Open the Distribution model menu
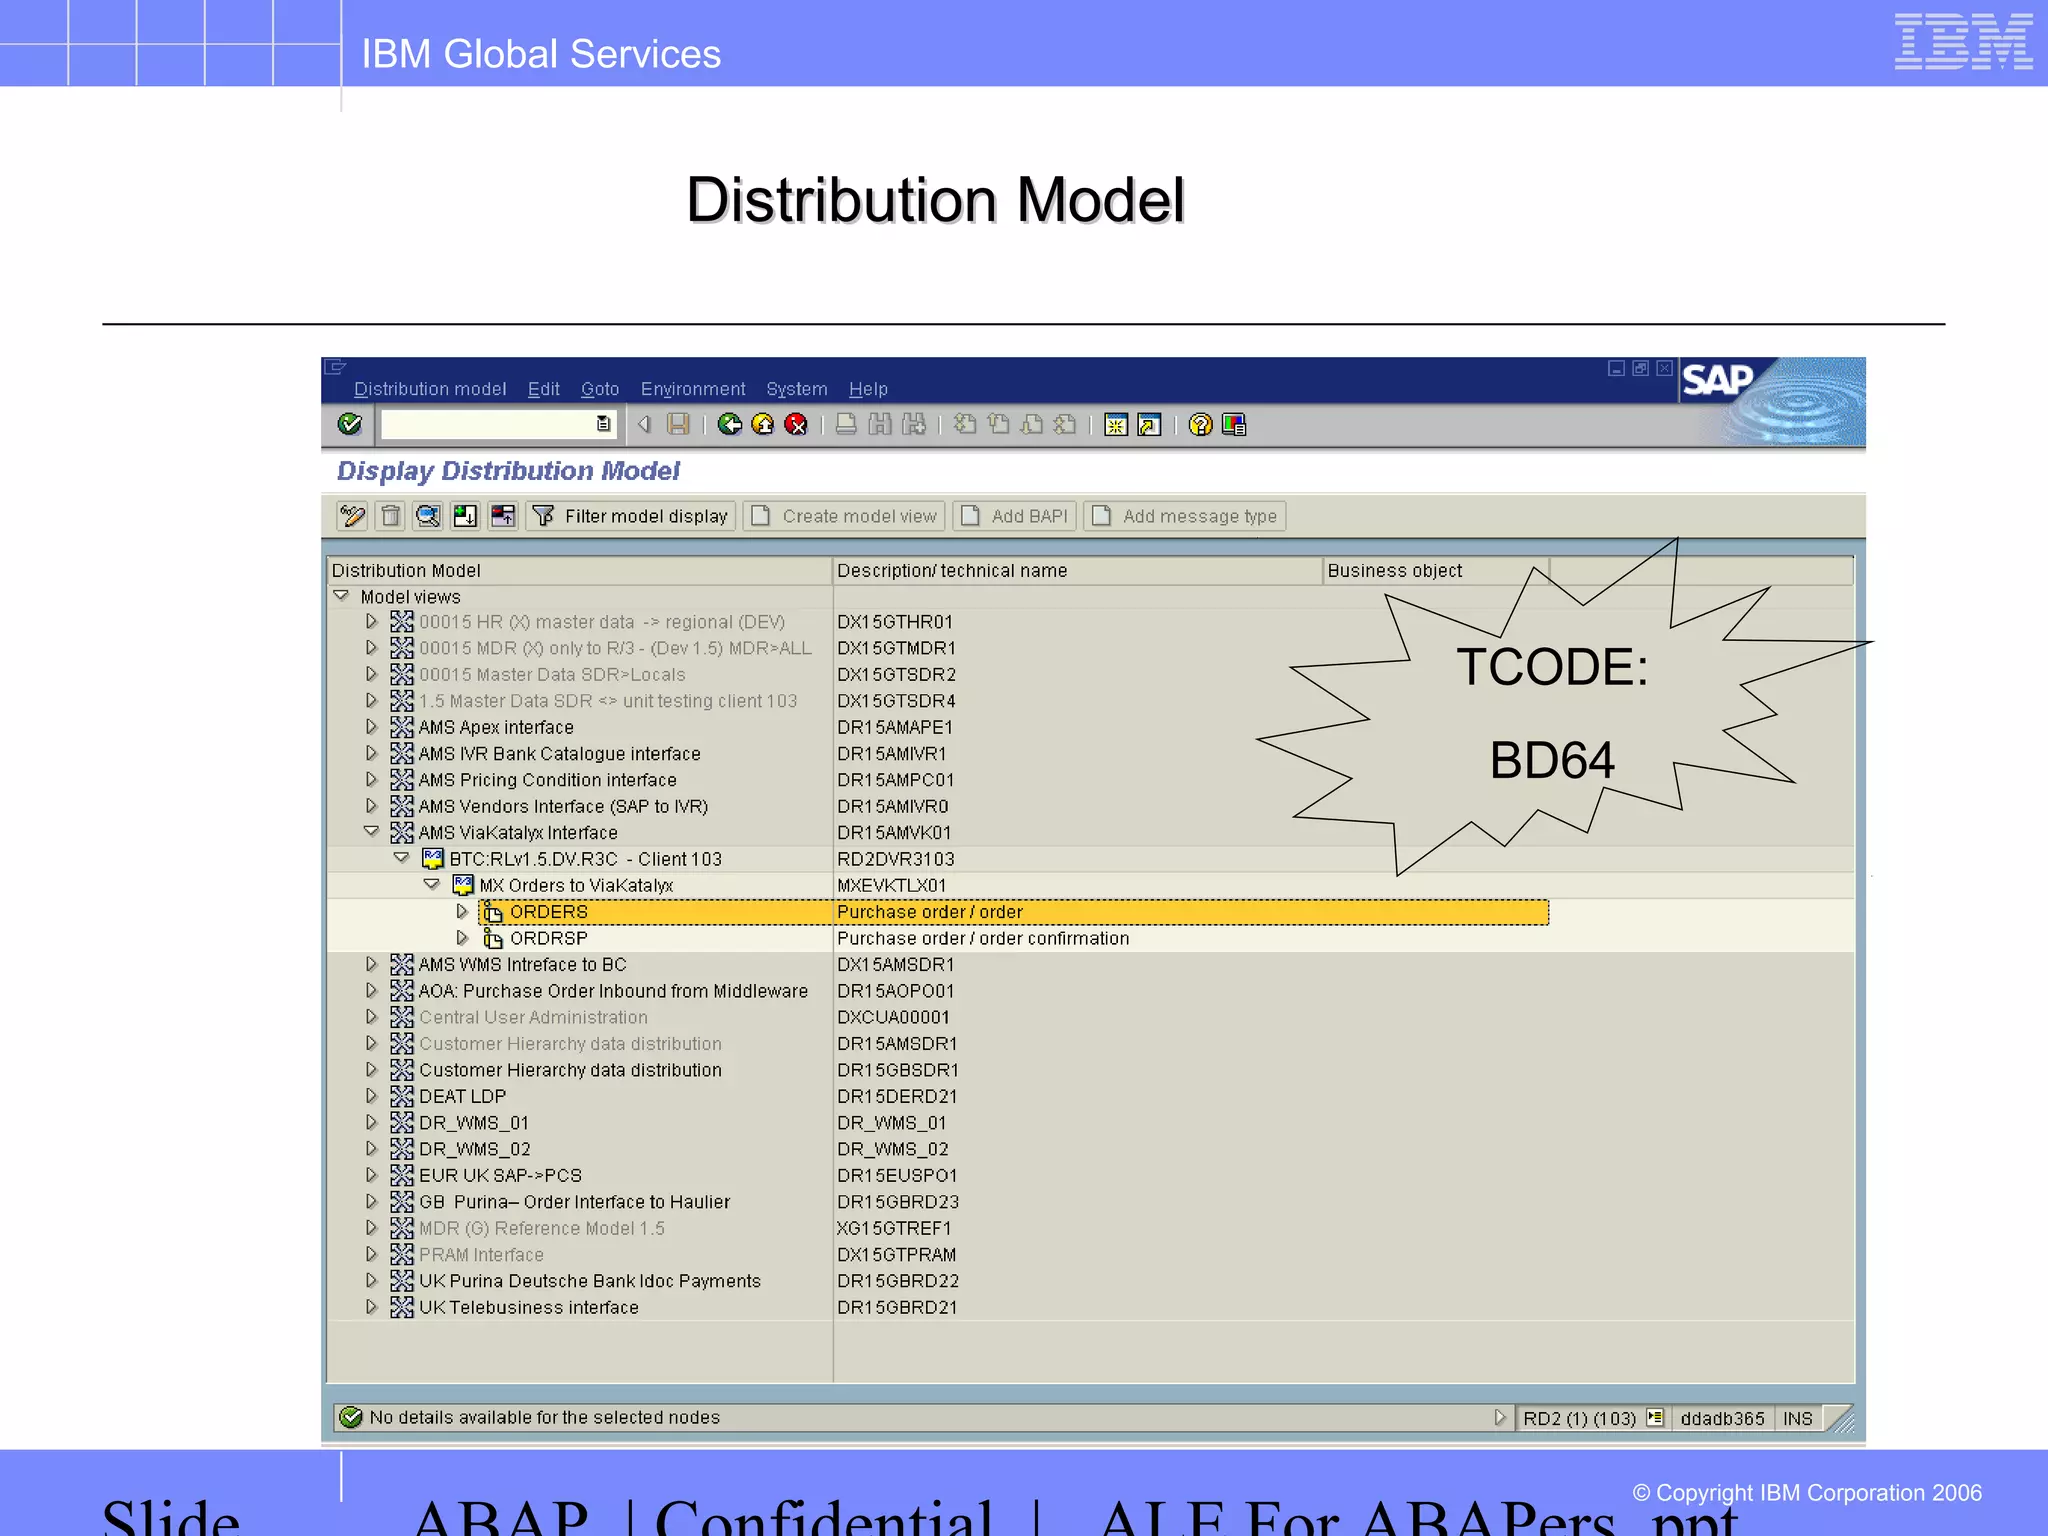 coord(430,389)
